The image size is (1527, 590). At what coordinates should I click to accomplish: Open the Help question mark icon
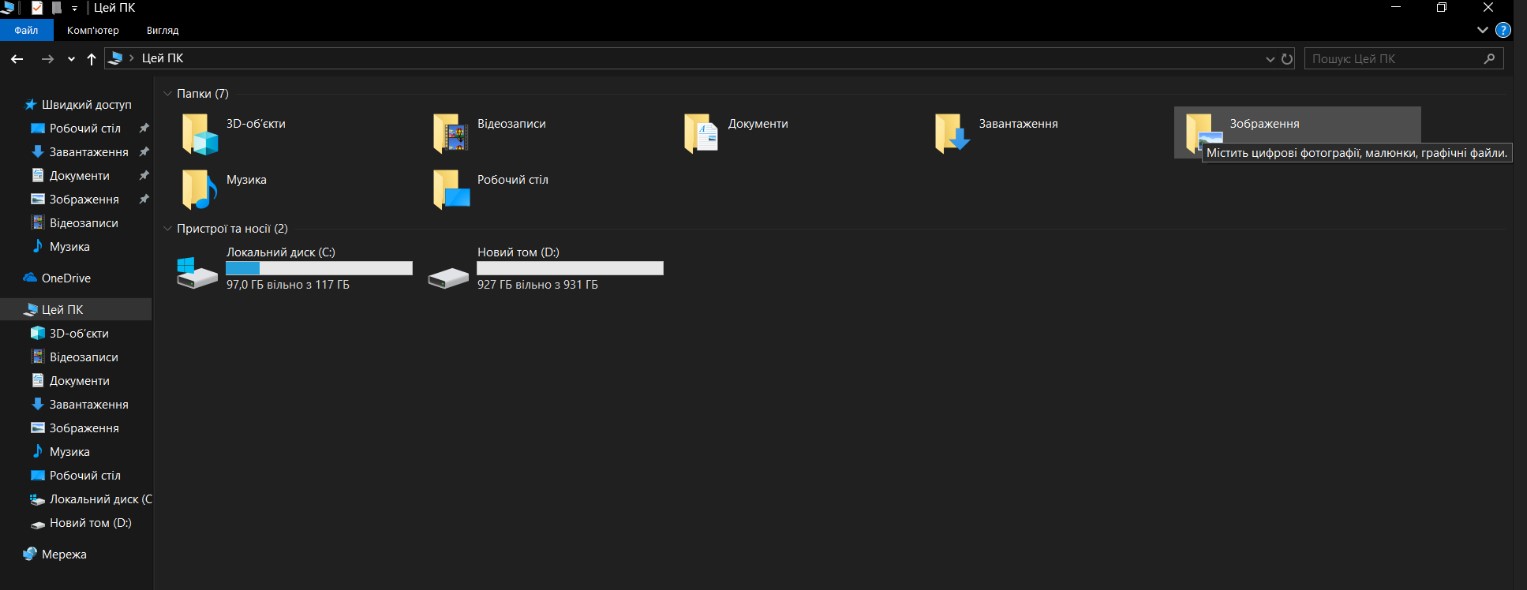(1503, 30)
